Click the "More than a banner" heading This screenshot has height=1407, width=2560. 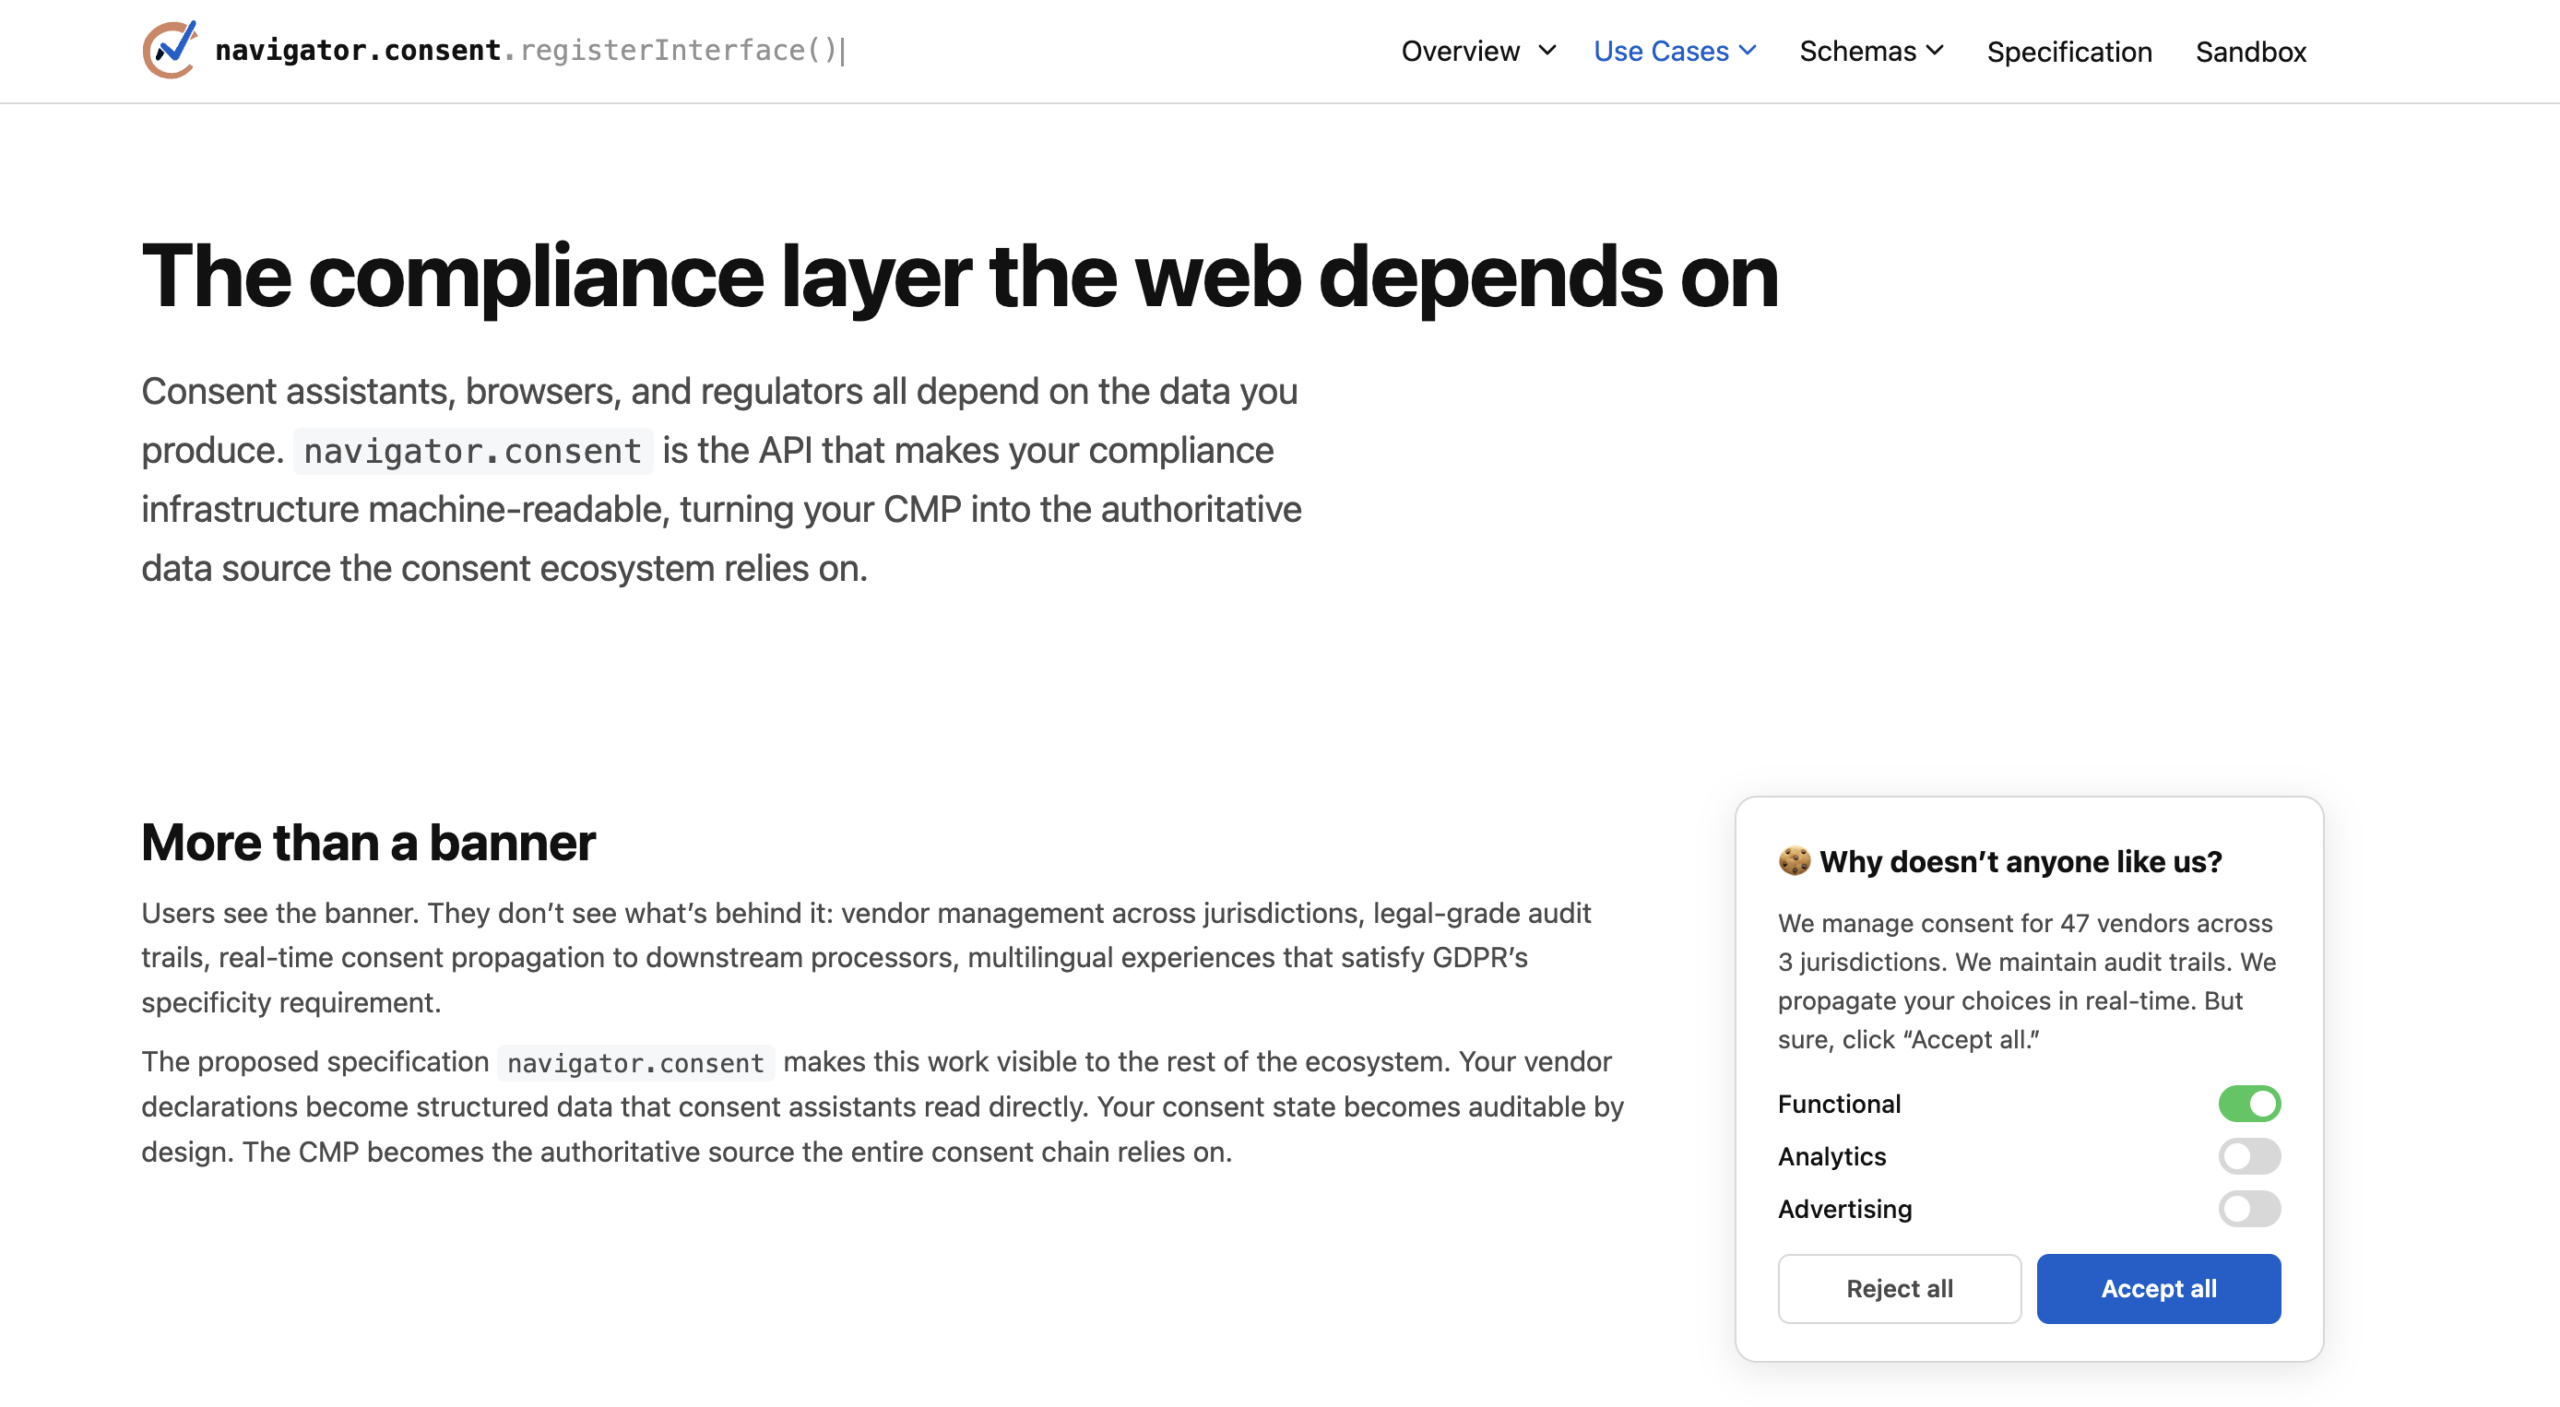[368, 842]
